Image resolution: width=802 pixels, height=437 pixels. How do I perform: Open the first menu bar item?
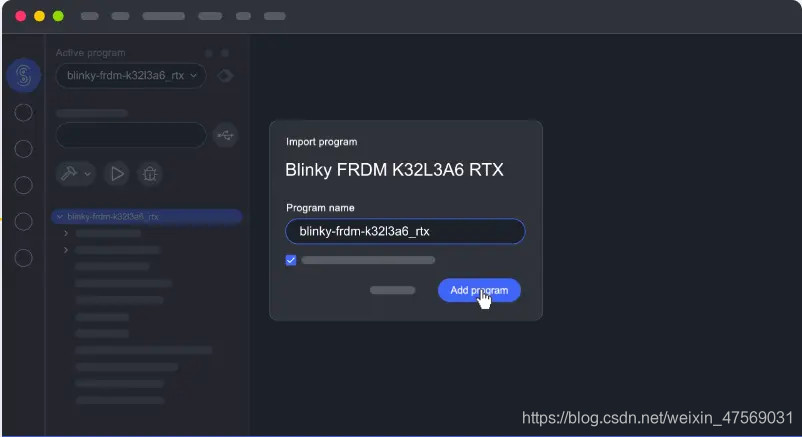(90, 16)
